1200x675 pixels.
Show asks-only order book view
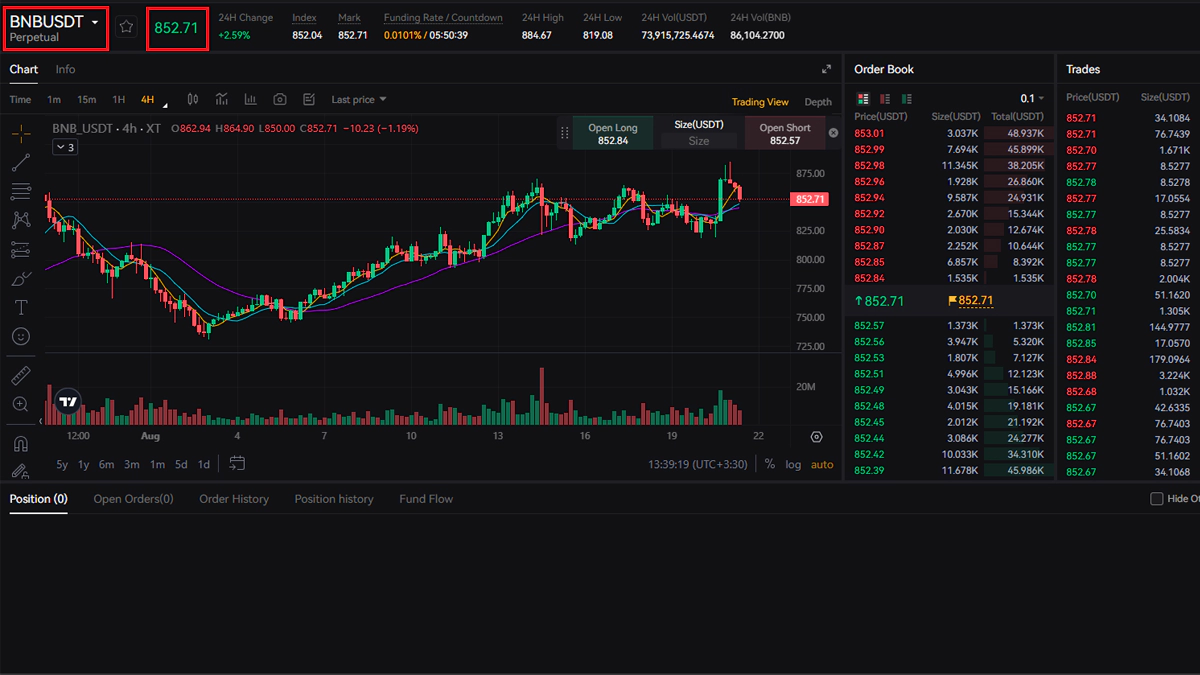(885, 98)
